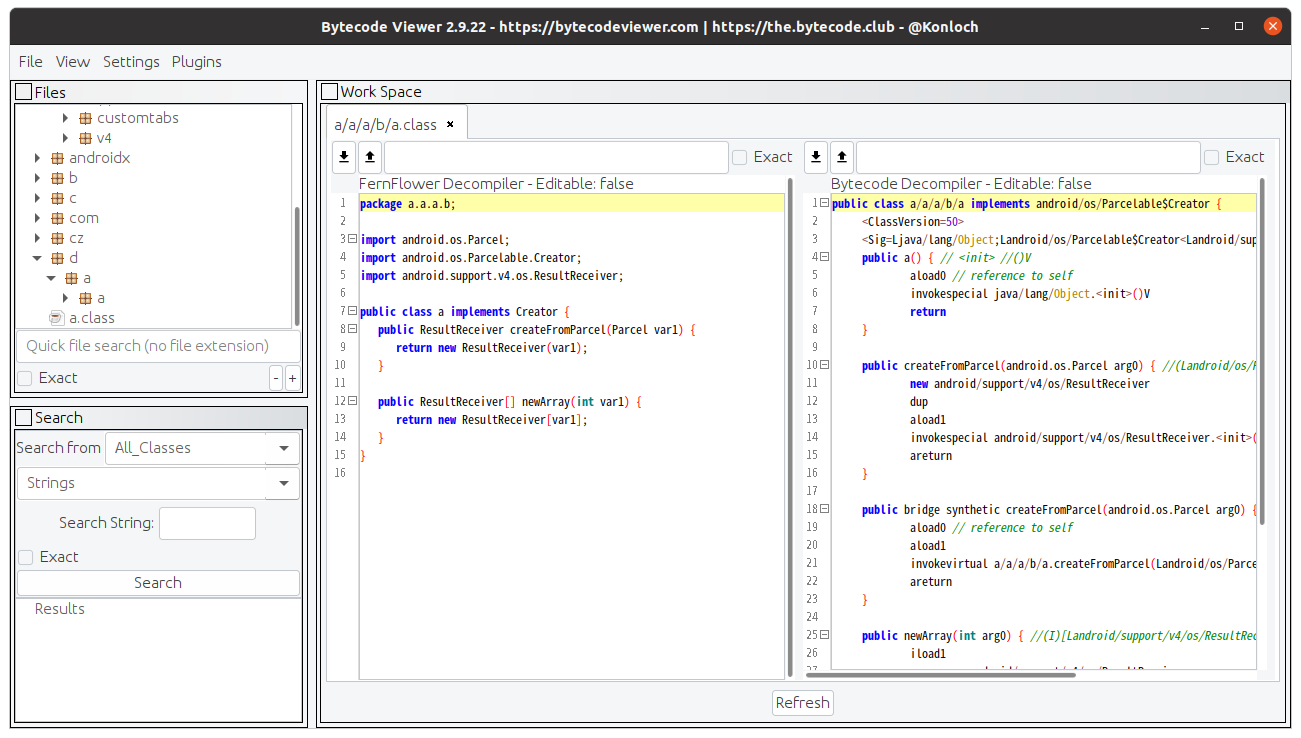The width and height of the screenshot is (1301, 738).
Task: Click search-next down arrow in FernFlower pane
Action: click(344, 157)
